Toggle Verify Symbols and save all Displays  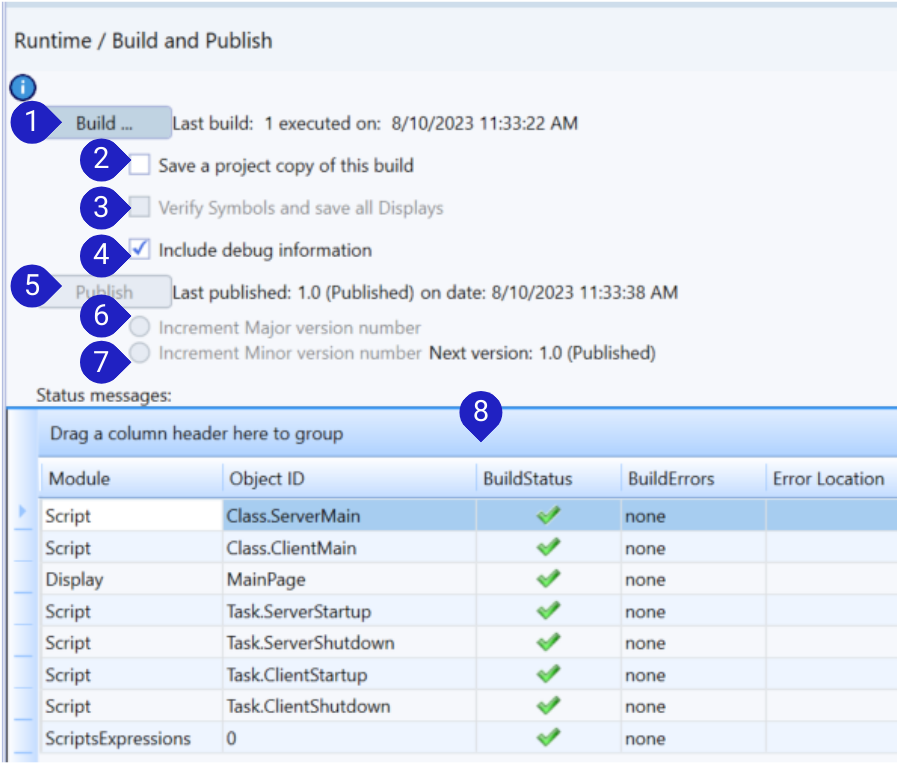(x=140, y=207)
